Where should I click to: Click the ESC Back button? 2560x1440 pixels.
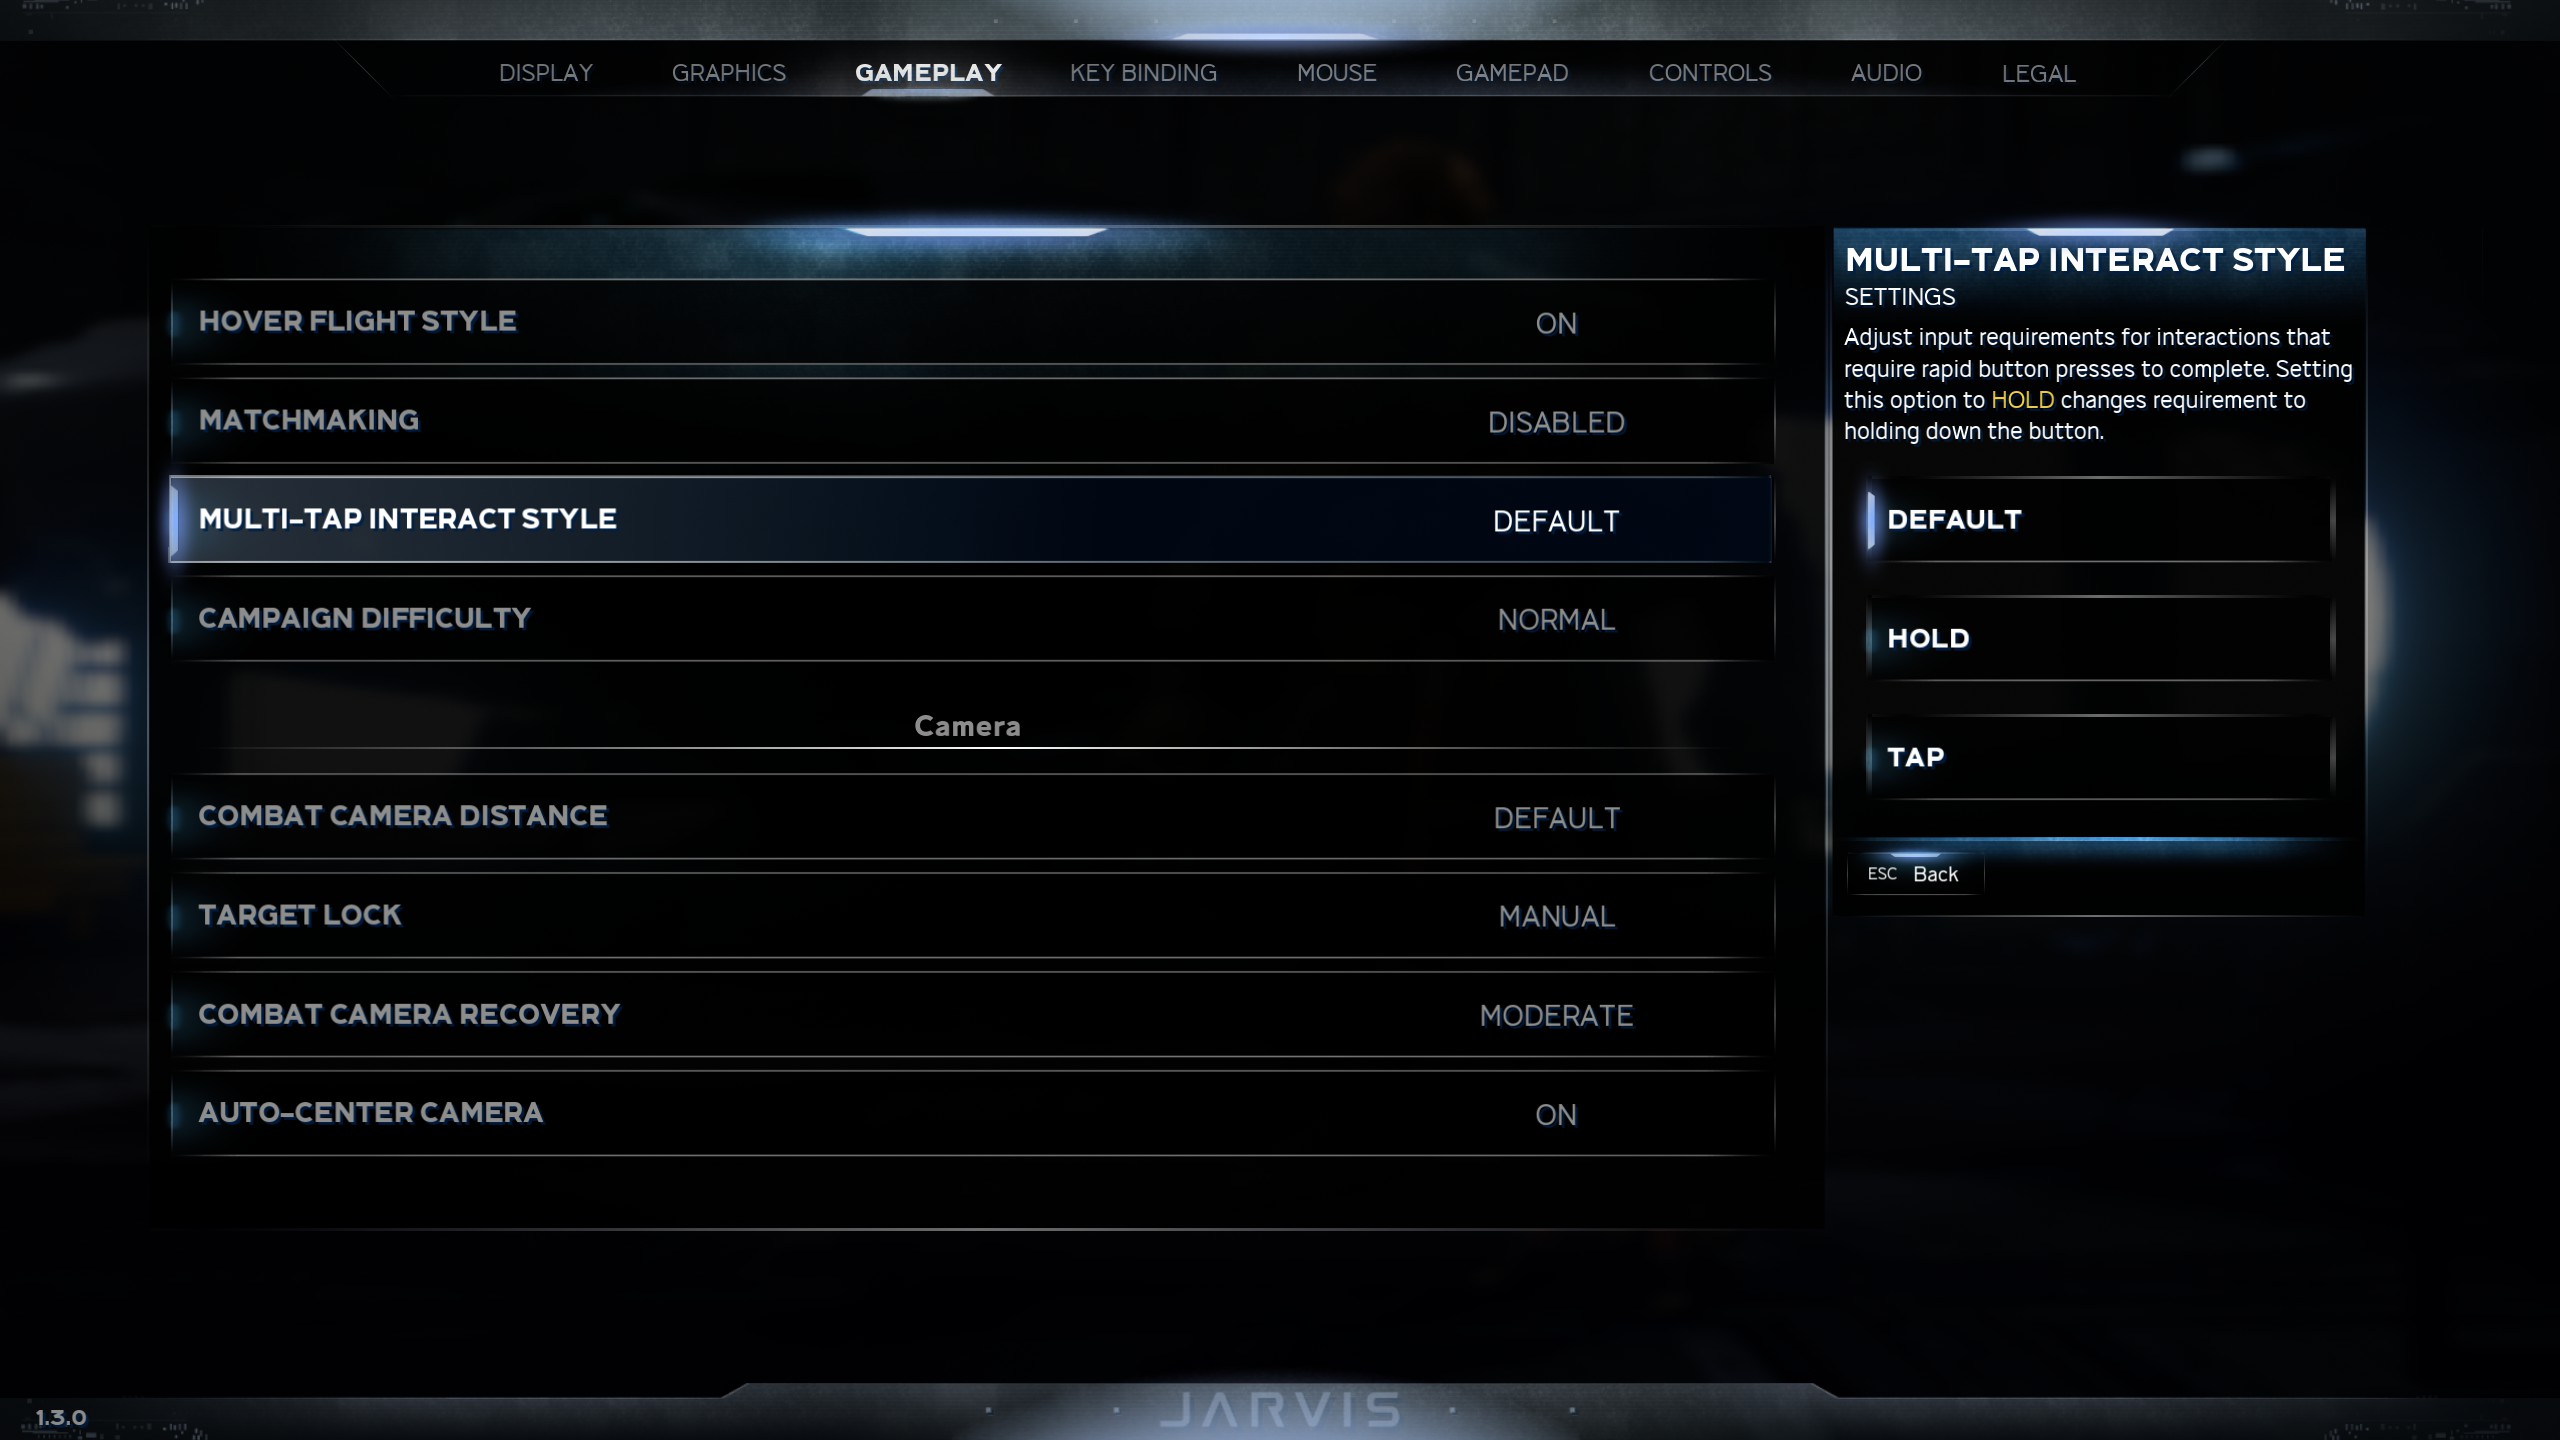pos(1914,874)
